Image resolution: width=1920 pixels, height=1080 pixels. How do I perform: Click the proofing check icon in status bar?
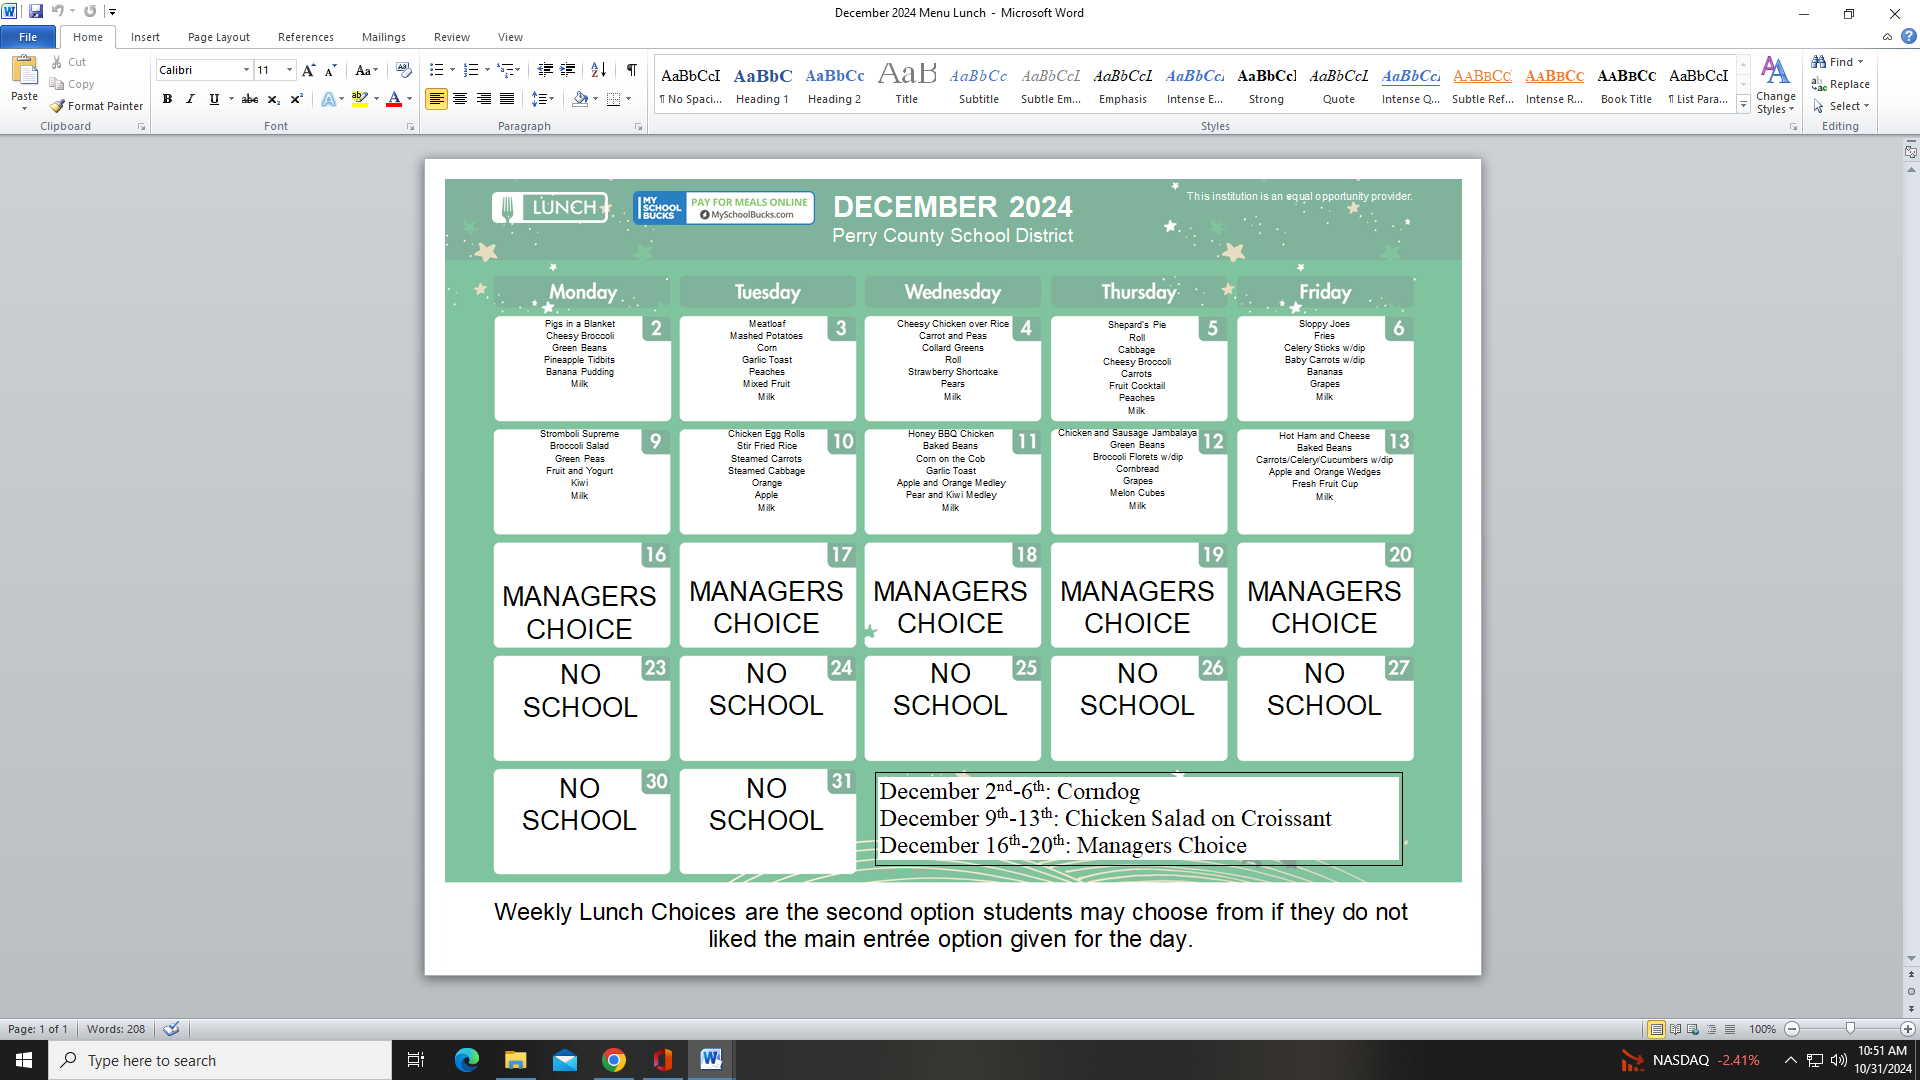pos(172,1029)
